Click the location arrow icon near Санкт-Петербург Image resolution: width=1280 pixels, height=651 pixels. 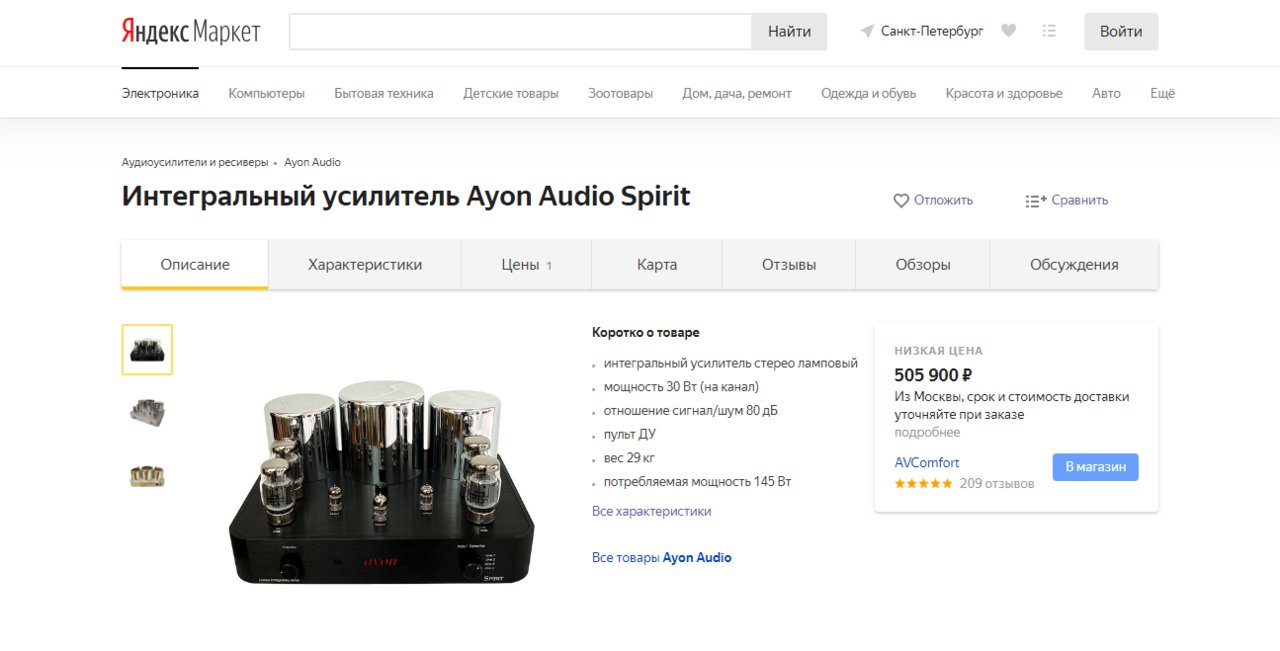(867, 32)
